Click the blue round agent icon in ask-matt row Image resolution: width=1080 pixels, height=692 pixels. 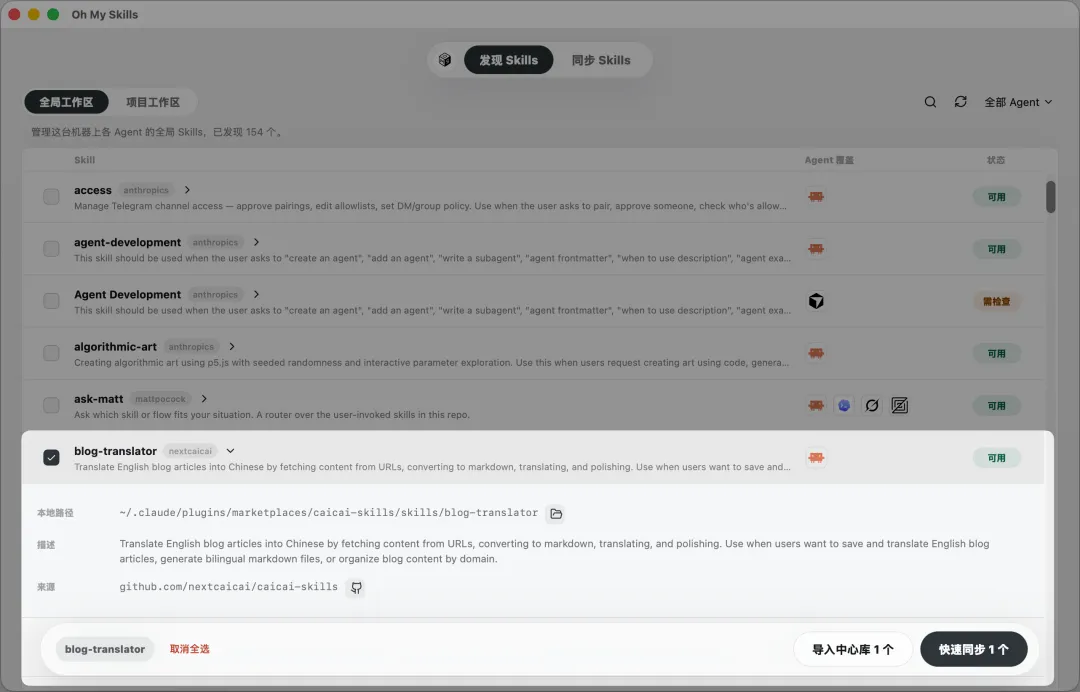844,406
